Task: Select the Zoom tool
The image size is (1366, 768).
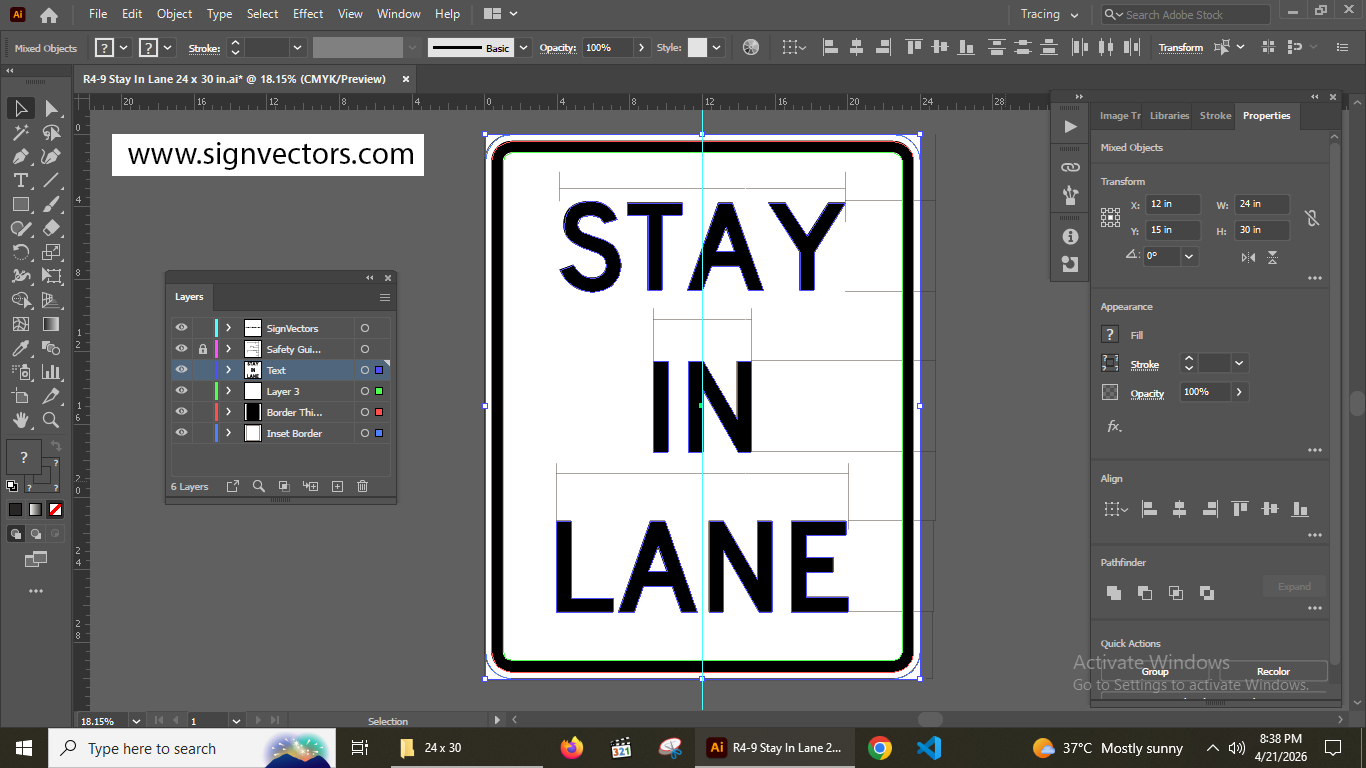Action: [x=51, y=420]
